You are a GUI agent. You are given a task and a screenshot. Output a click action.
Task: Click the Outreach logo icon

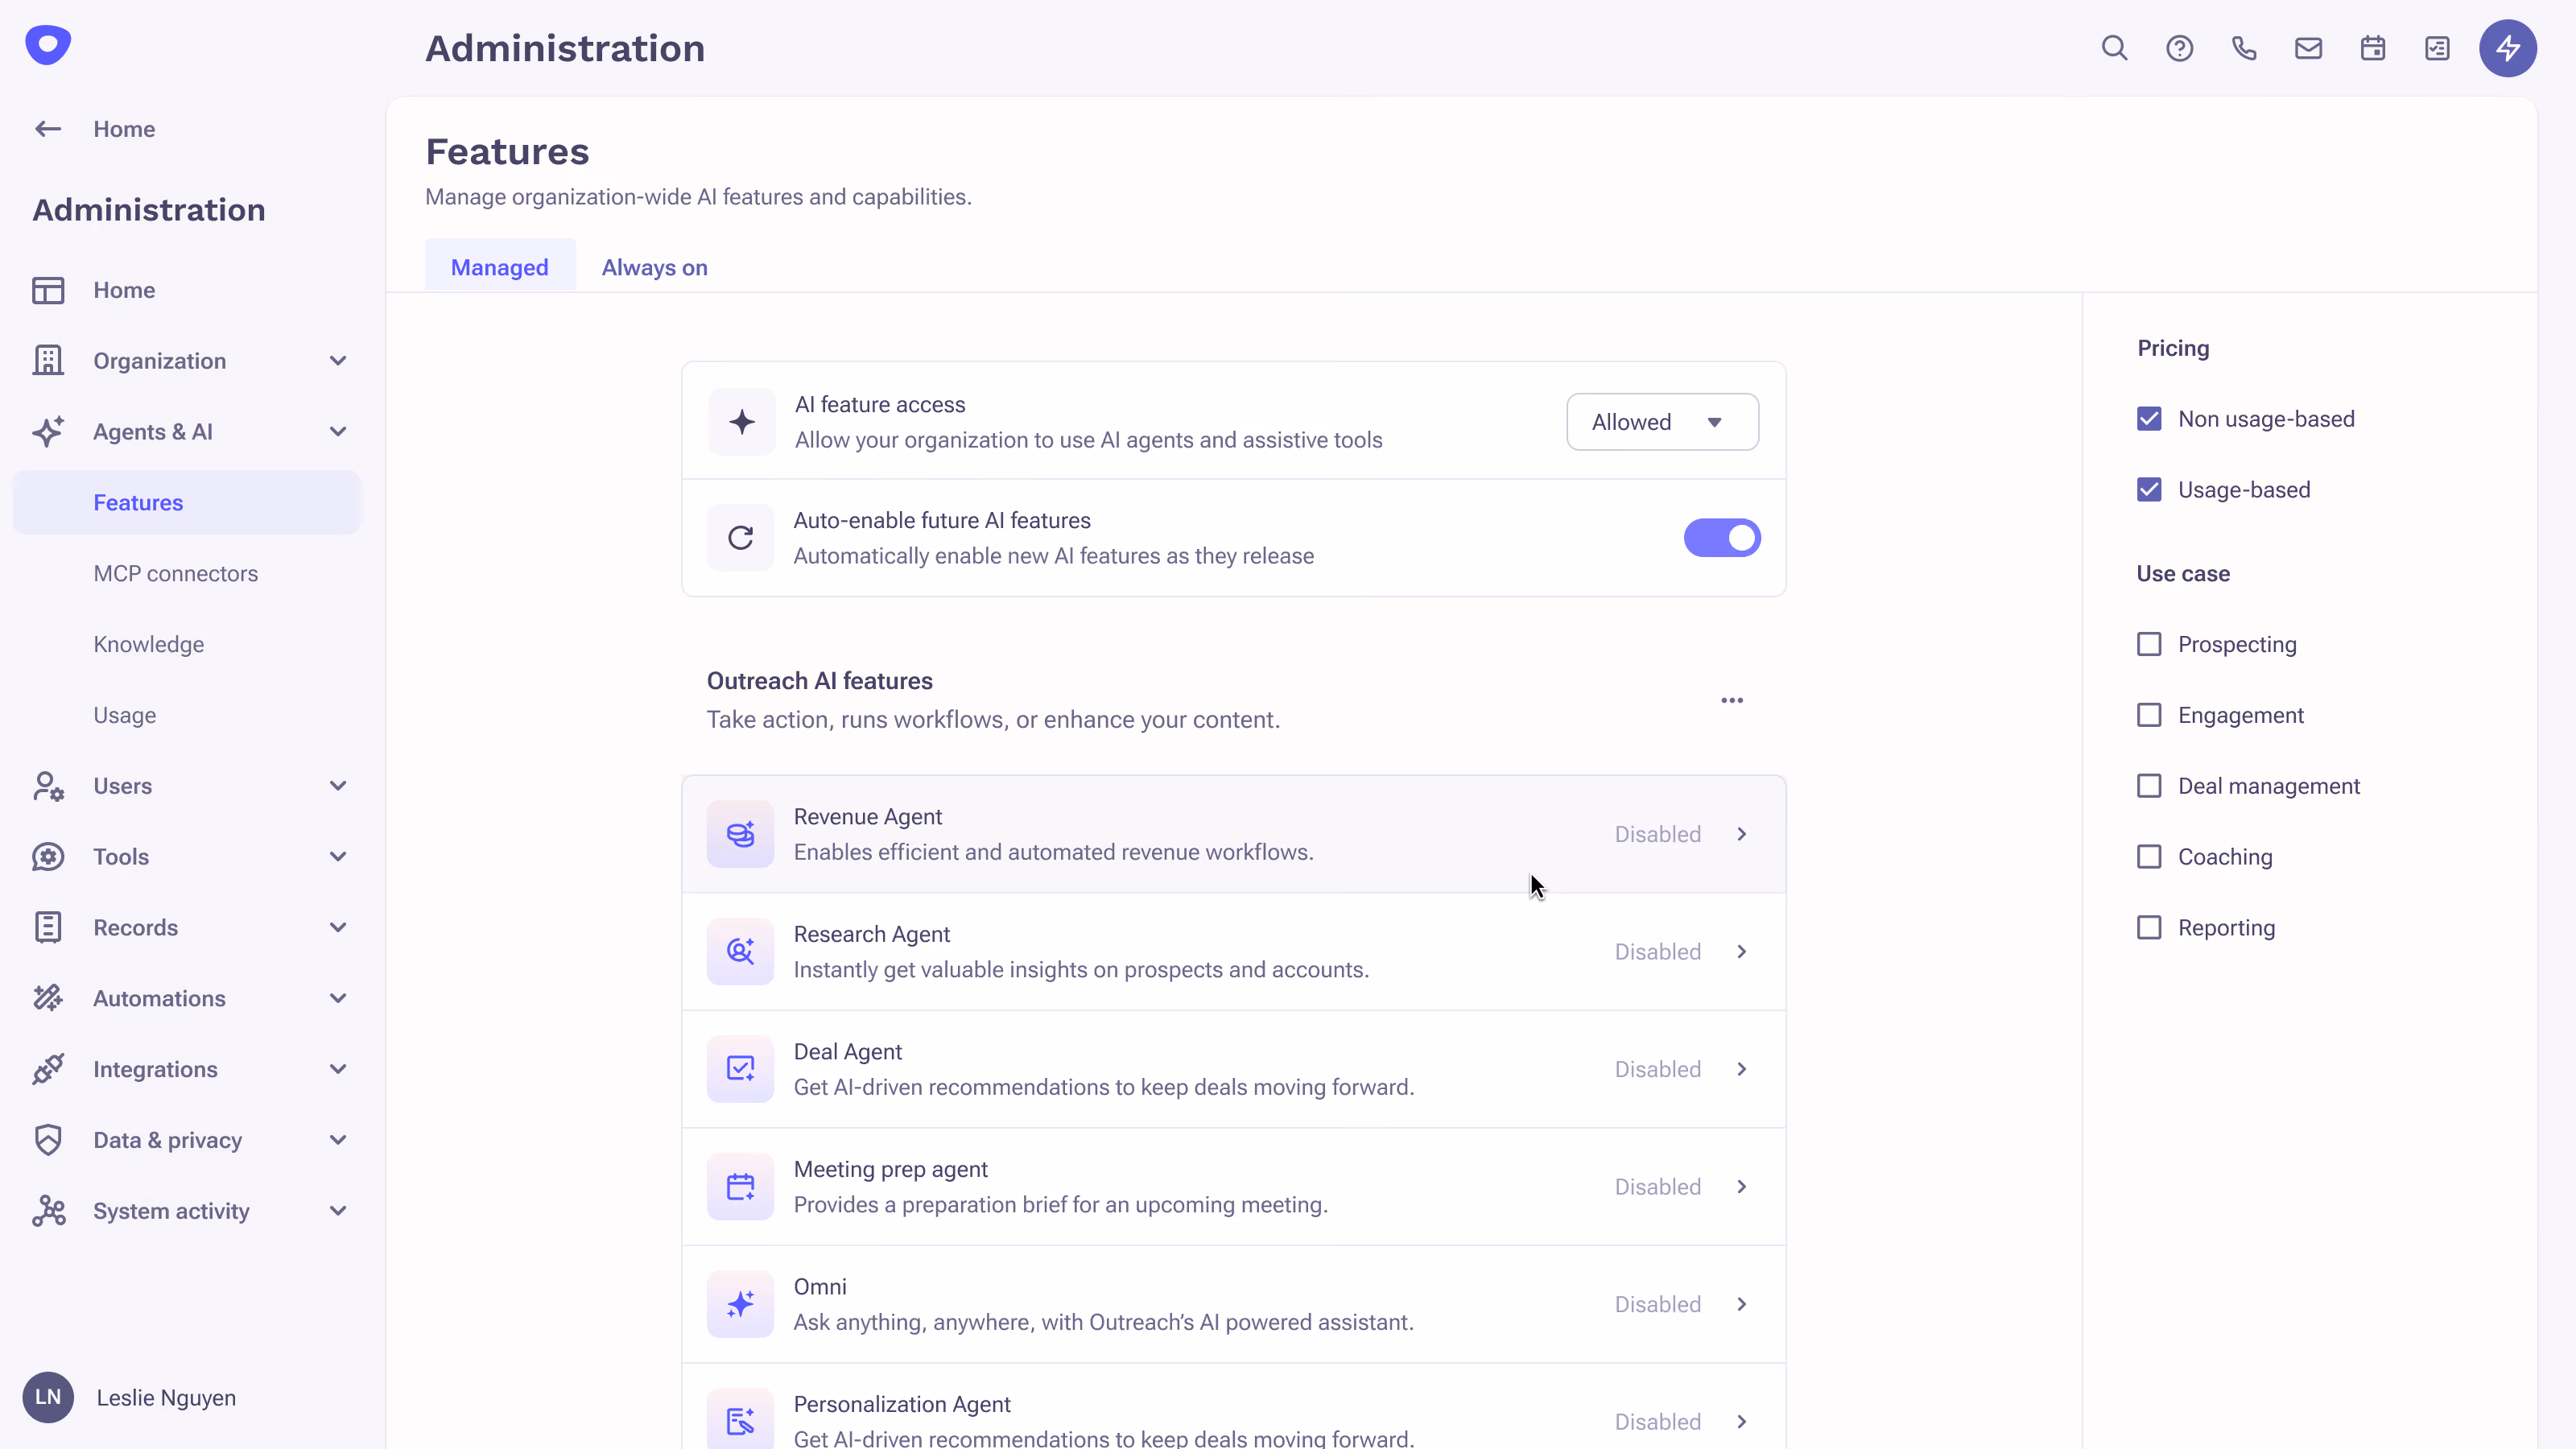point(48,45)
